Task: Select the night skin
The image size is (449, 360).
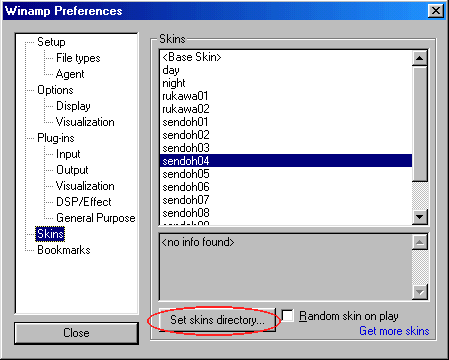Action: [x=286, y=83]
